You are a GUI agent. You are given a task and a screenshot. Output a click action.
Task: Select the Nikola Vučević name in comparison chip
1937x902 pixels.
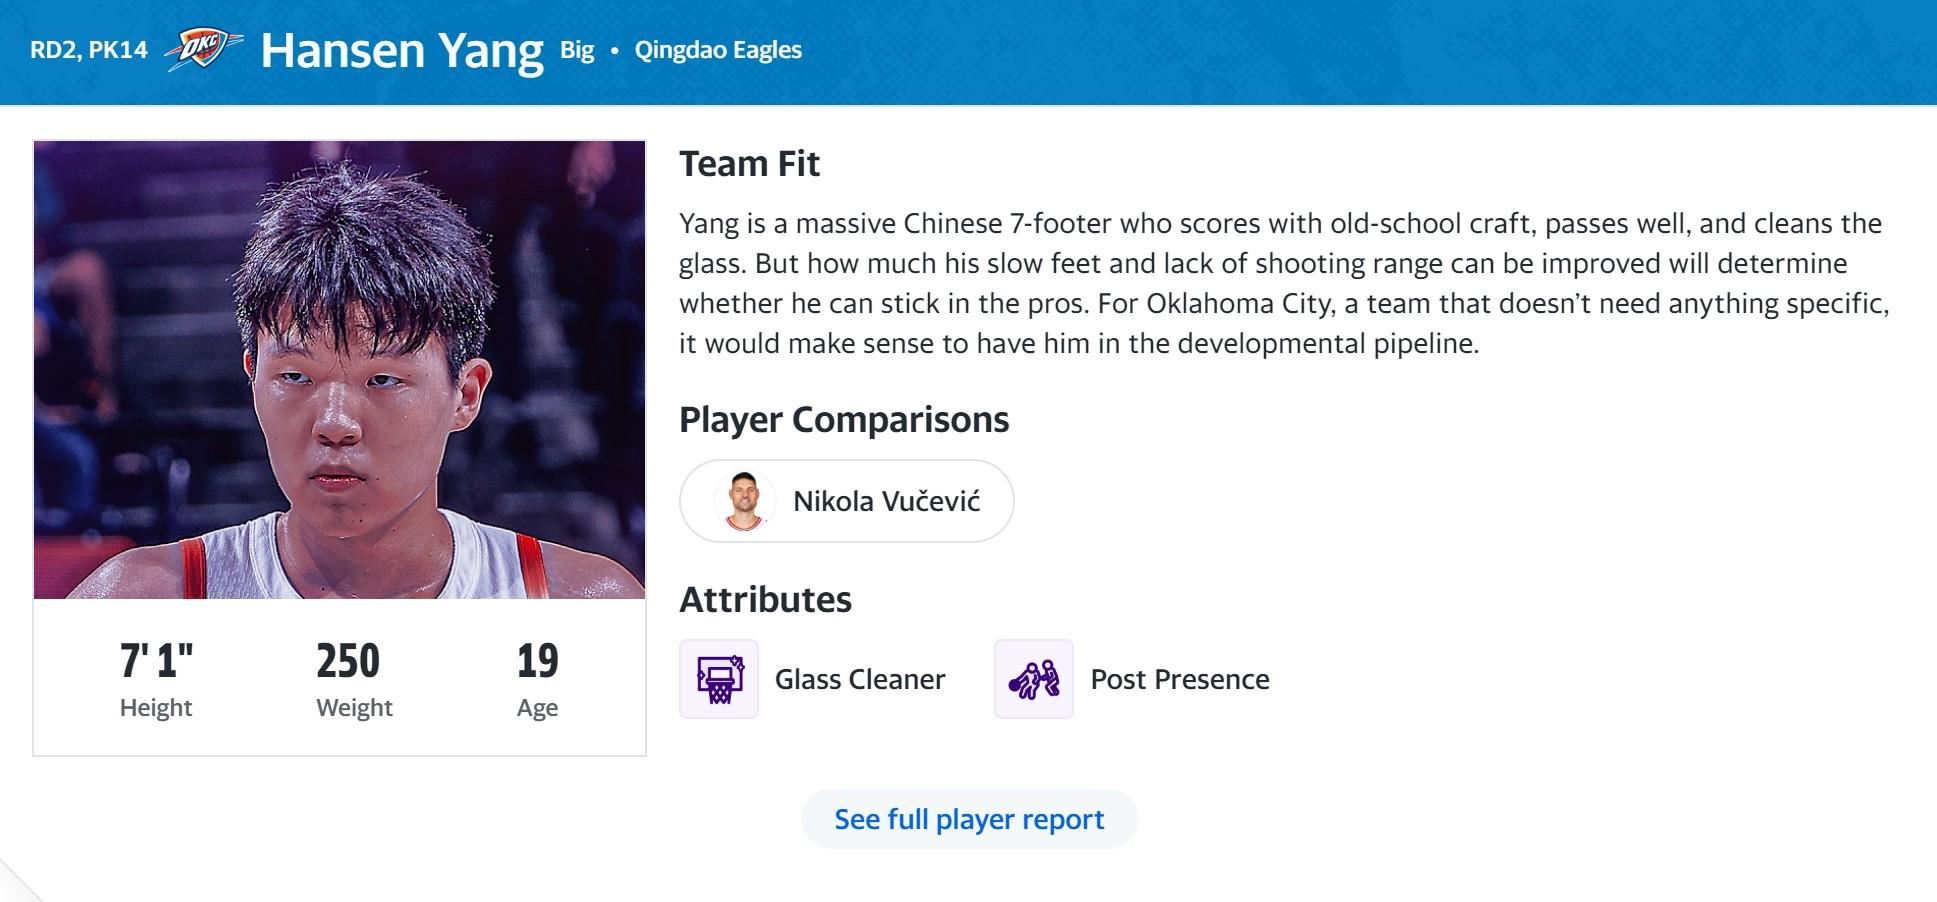[886, 501]
